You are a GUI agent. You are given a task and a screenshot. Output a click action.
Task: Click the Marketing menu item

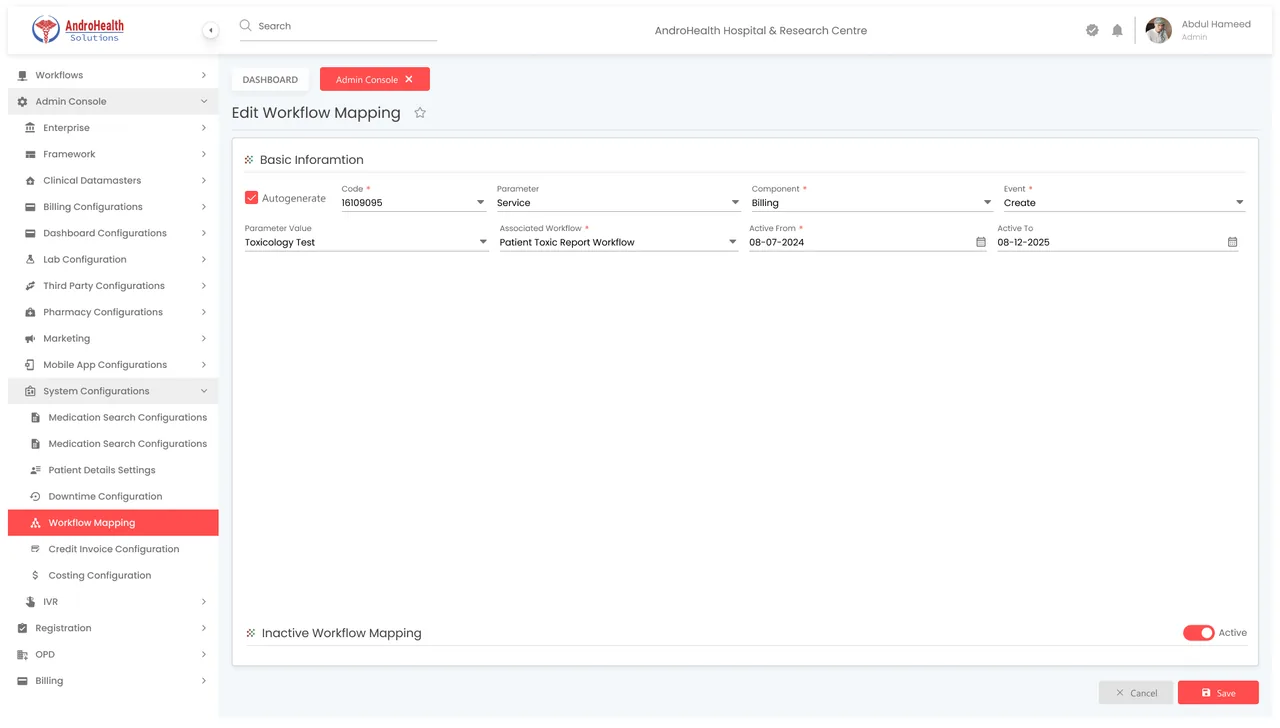[113, 339]
